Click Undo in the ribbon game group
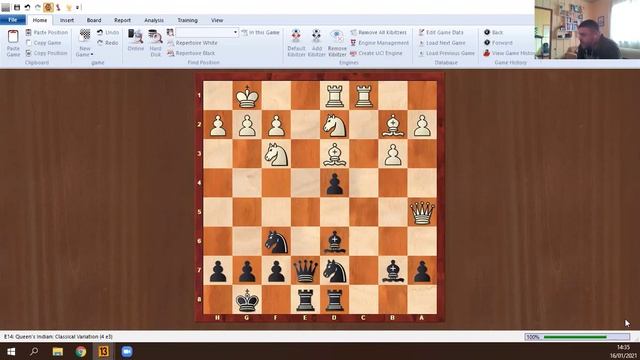 108,32
